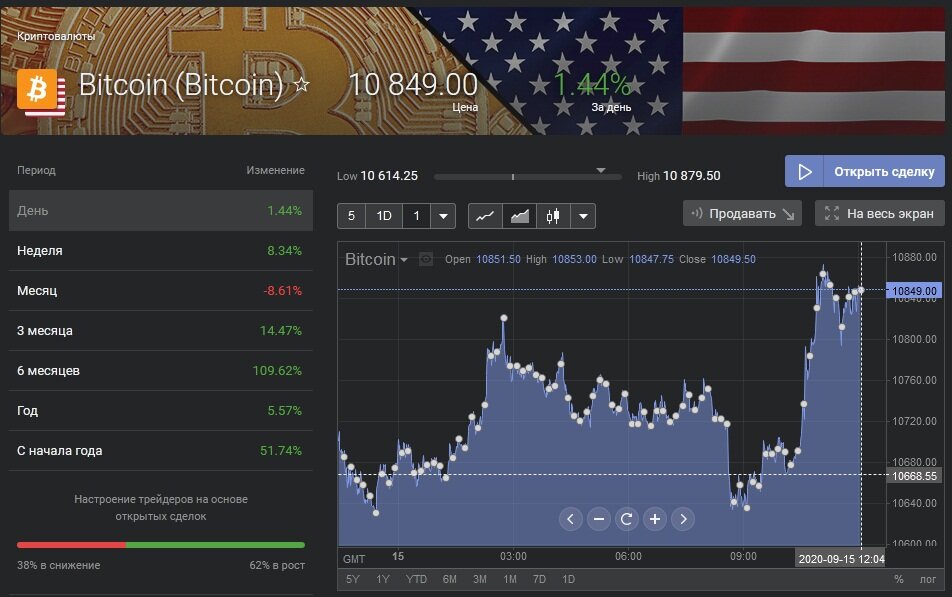Select the YTD time range
Image resolution: width=952 pixels, height=597 pixels.
(416, 580)
